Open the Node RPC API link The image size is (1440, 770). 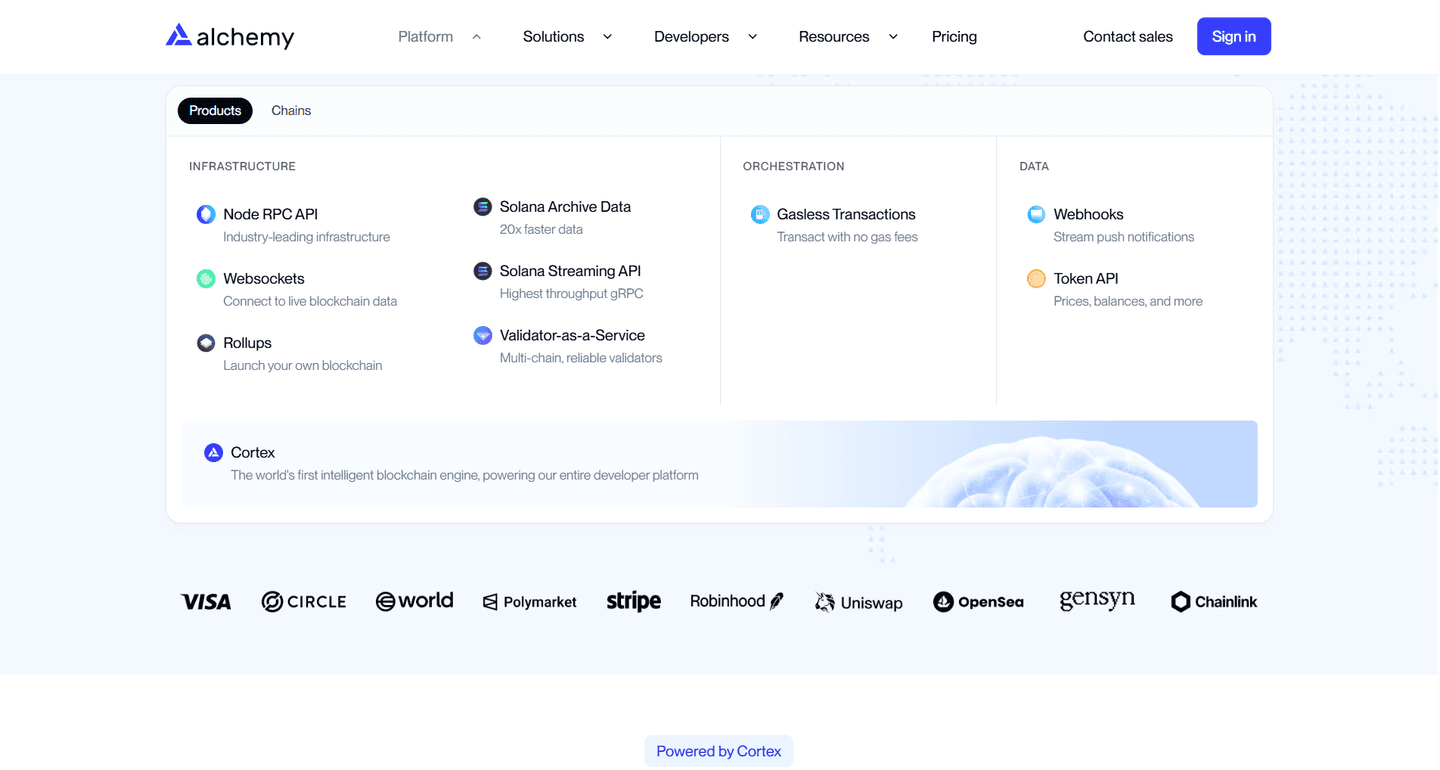[271, 214]
